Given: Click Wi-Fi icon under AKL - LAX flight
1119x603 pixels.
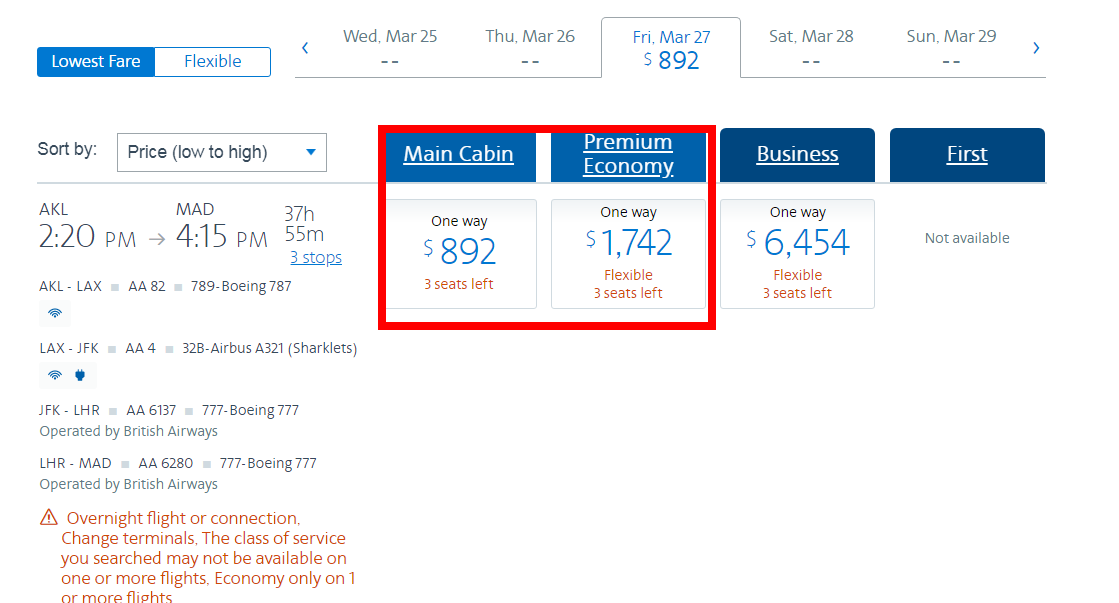Looking at the screenshot, I should coord(55,313).
